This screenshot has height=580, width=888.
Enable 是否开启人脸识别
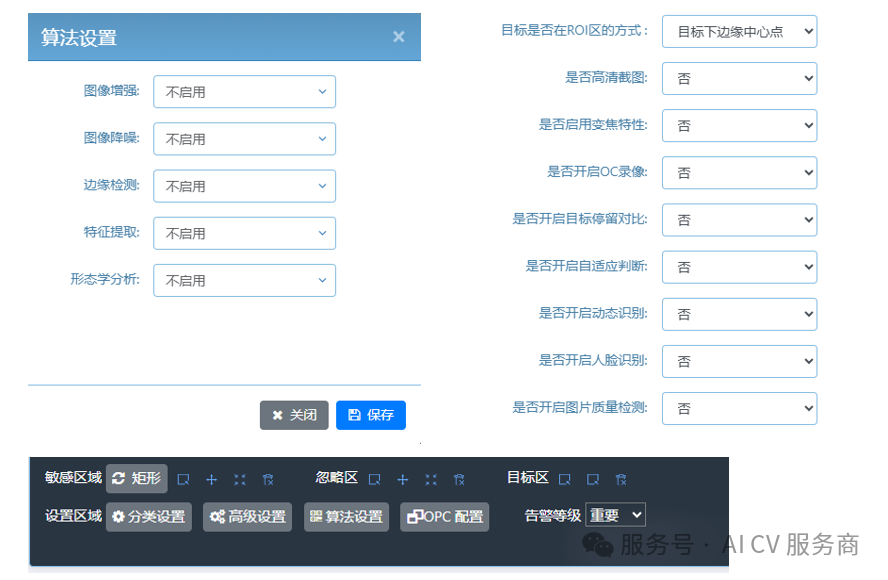(739, 361)
